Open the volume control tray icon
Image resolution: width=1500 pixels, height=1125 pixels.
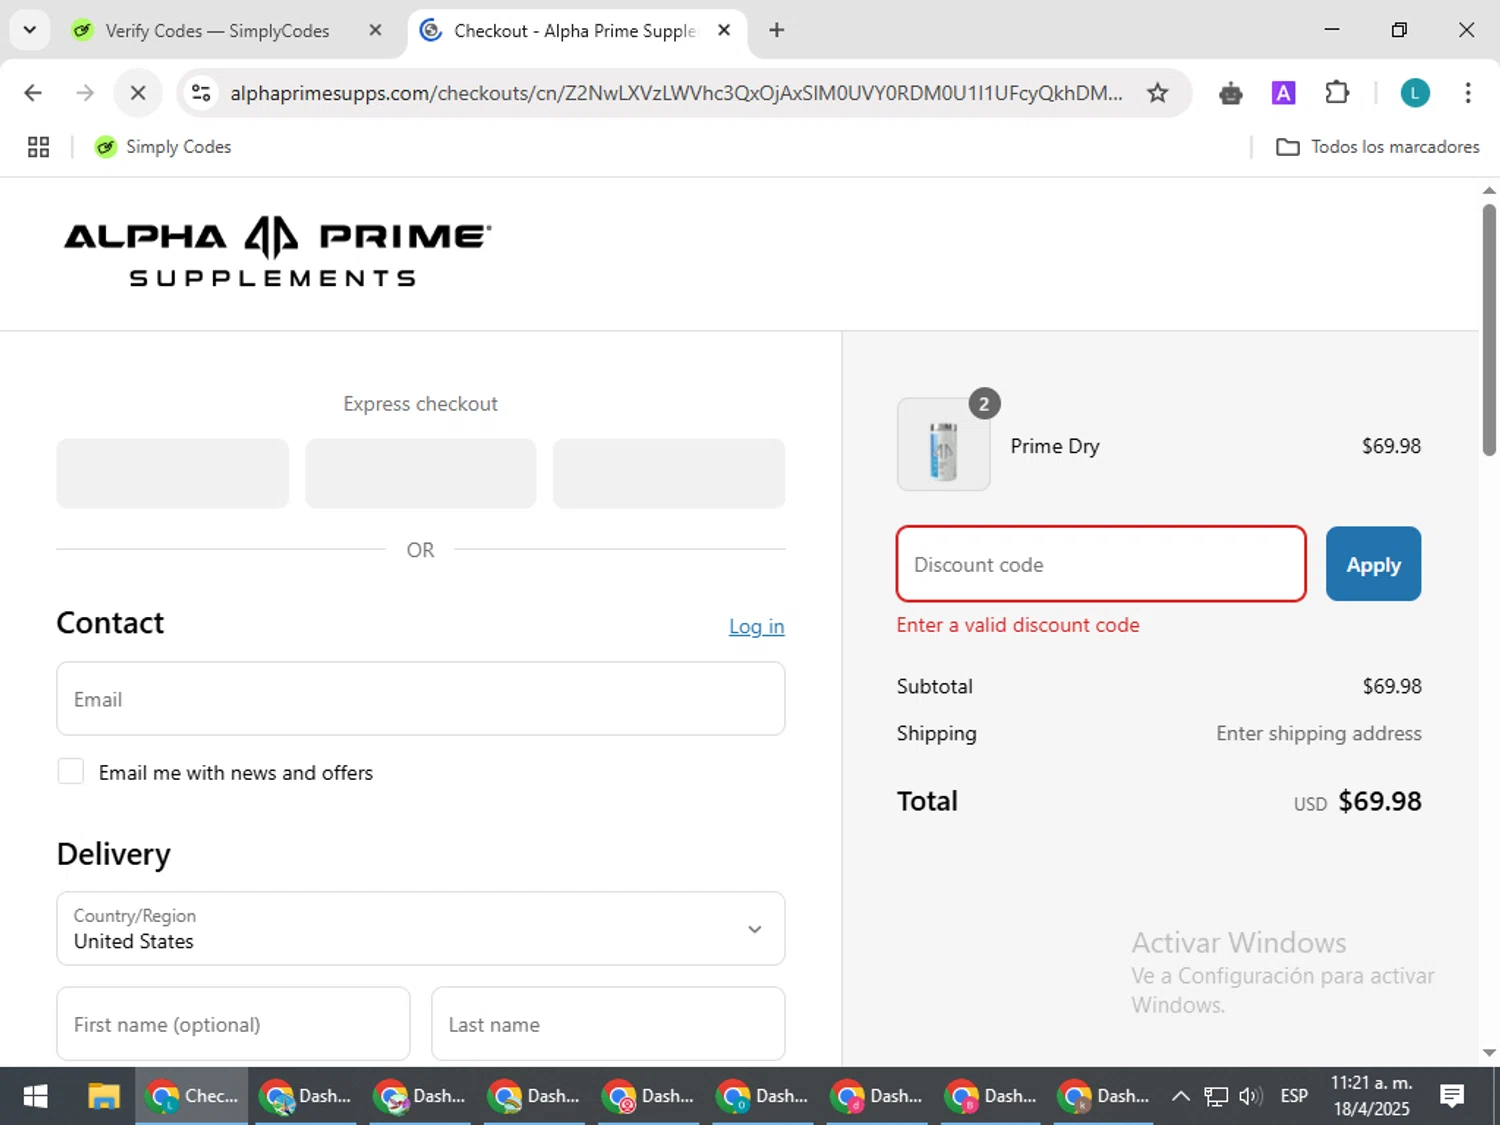[x=1250, y=1096]
